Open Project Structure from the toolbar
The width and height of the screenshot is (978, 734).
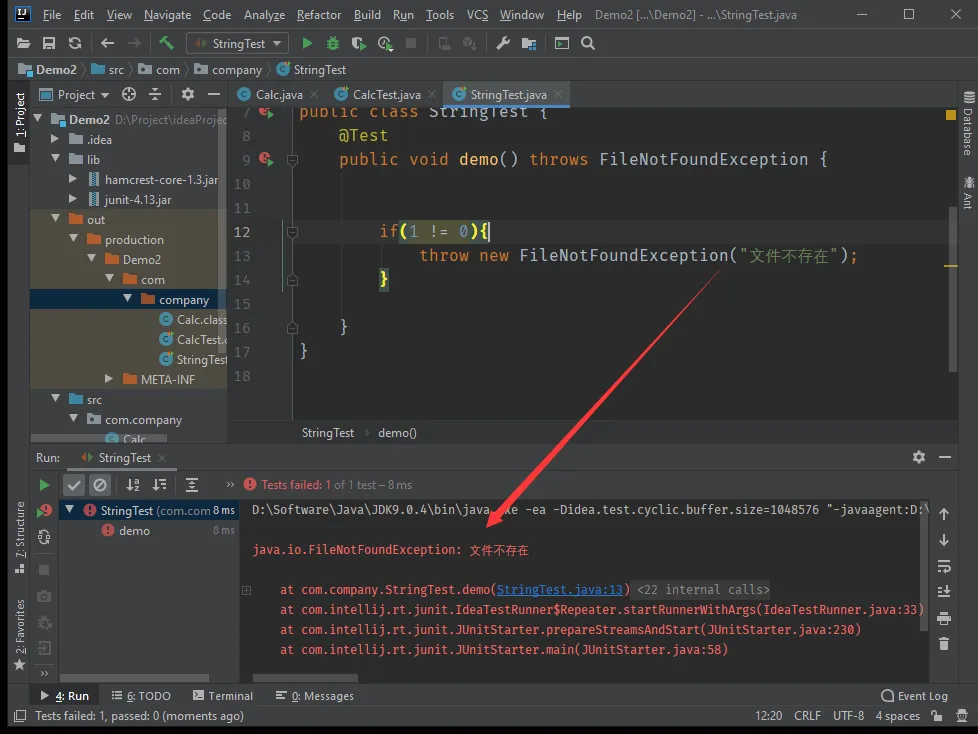528,43
